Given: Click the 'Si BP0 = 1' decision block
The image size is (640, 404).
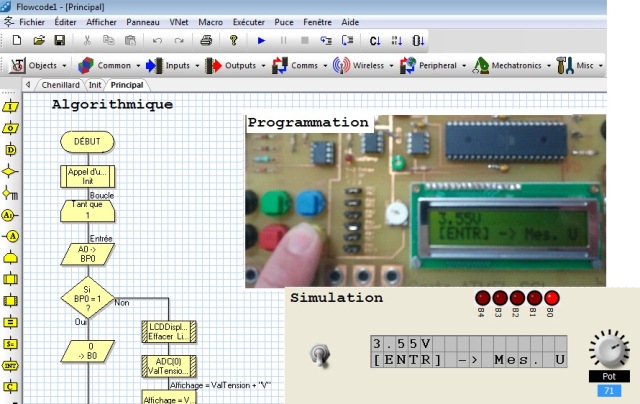Looking at the screenshot, I should point(86,296).
